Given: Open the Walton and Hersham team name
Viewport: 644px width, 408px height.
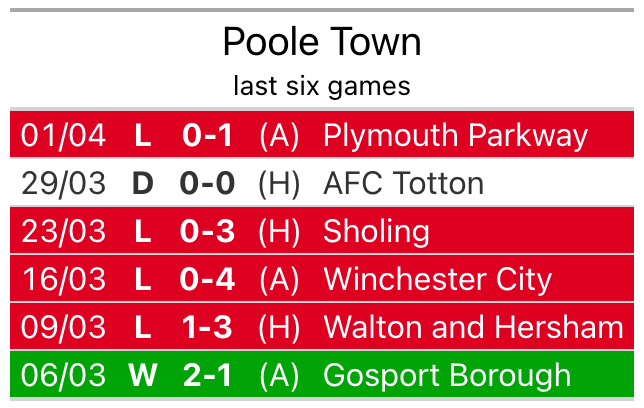Looking at the screenshot, I should [x=473, y=327].
